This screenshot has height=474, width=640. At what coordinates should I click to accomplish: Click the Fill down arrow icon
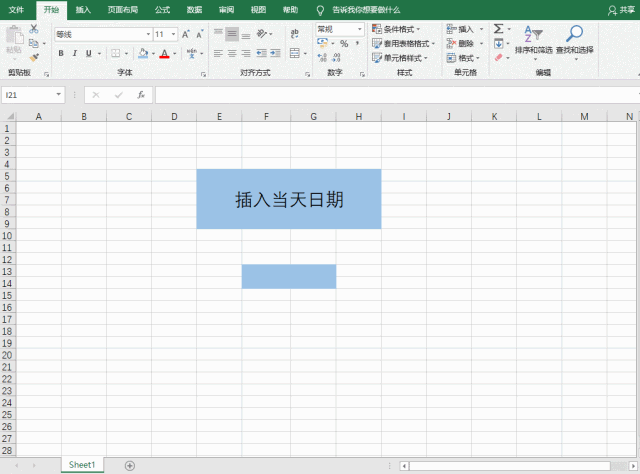pyautogui.click(x=498, y=43)
